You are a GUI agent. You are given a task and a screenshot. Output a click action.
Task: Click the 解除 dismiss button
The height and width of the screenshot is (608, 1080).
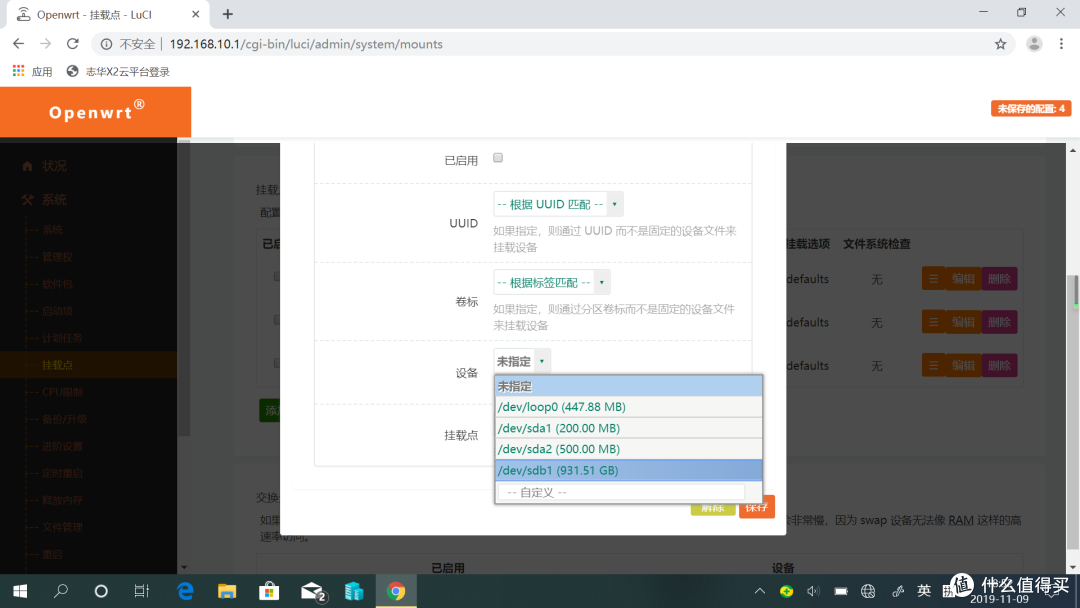[x=713, y=509]
